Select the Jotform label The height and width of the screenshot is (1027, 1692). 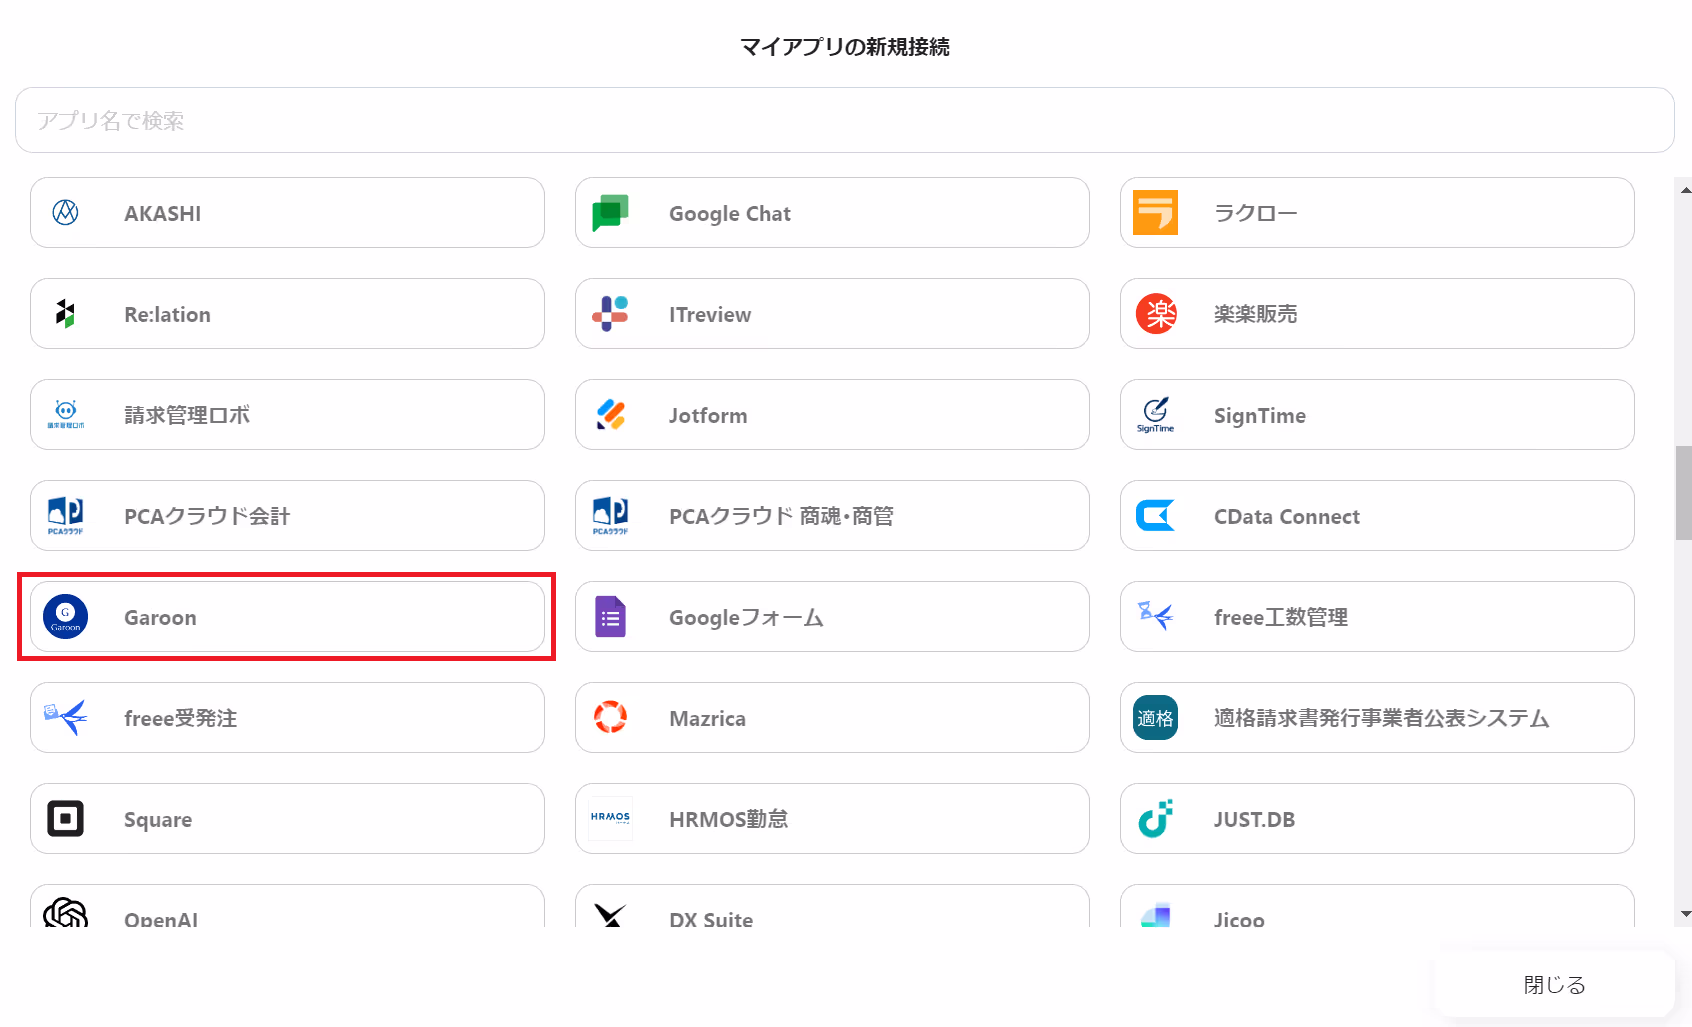click(x=708, y=415)
